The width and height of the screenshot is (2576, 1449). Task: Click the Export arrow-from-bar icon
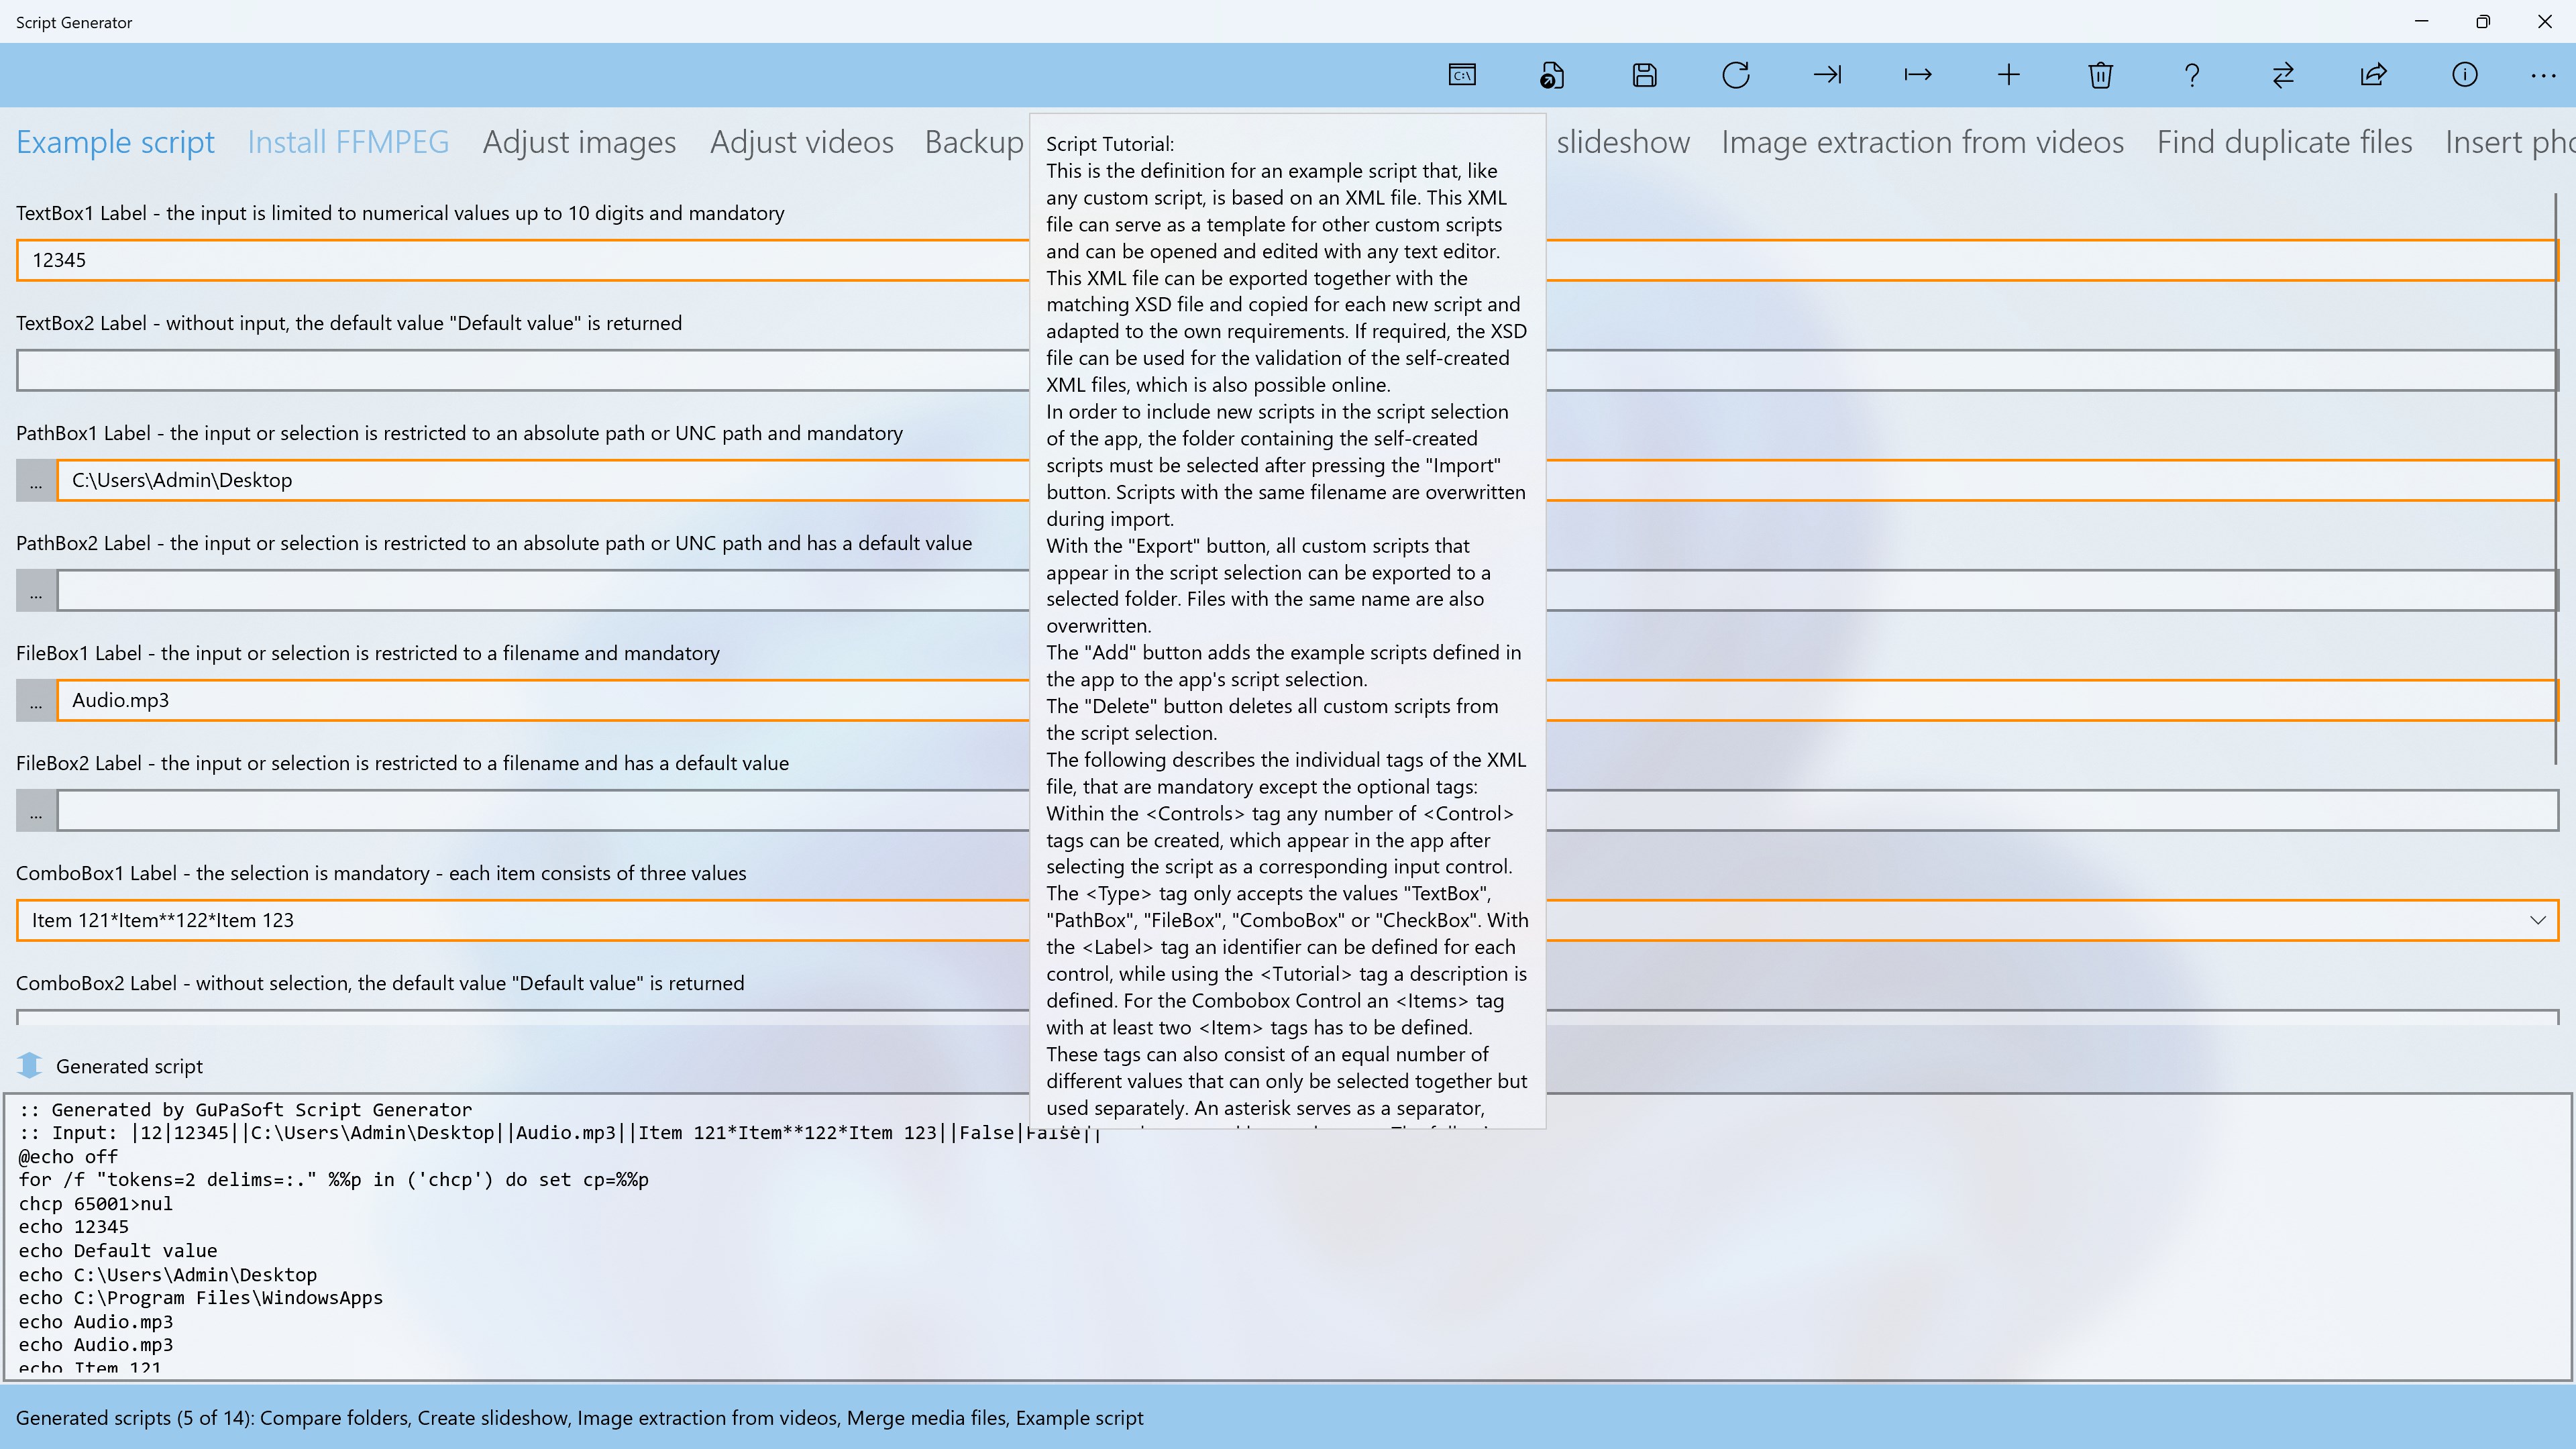click(x=1918, y=75)
